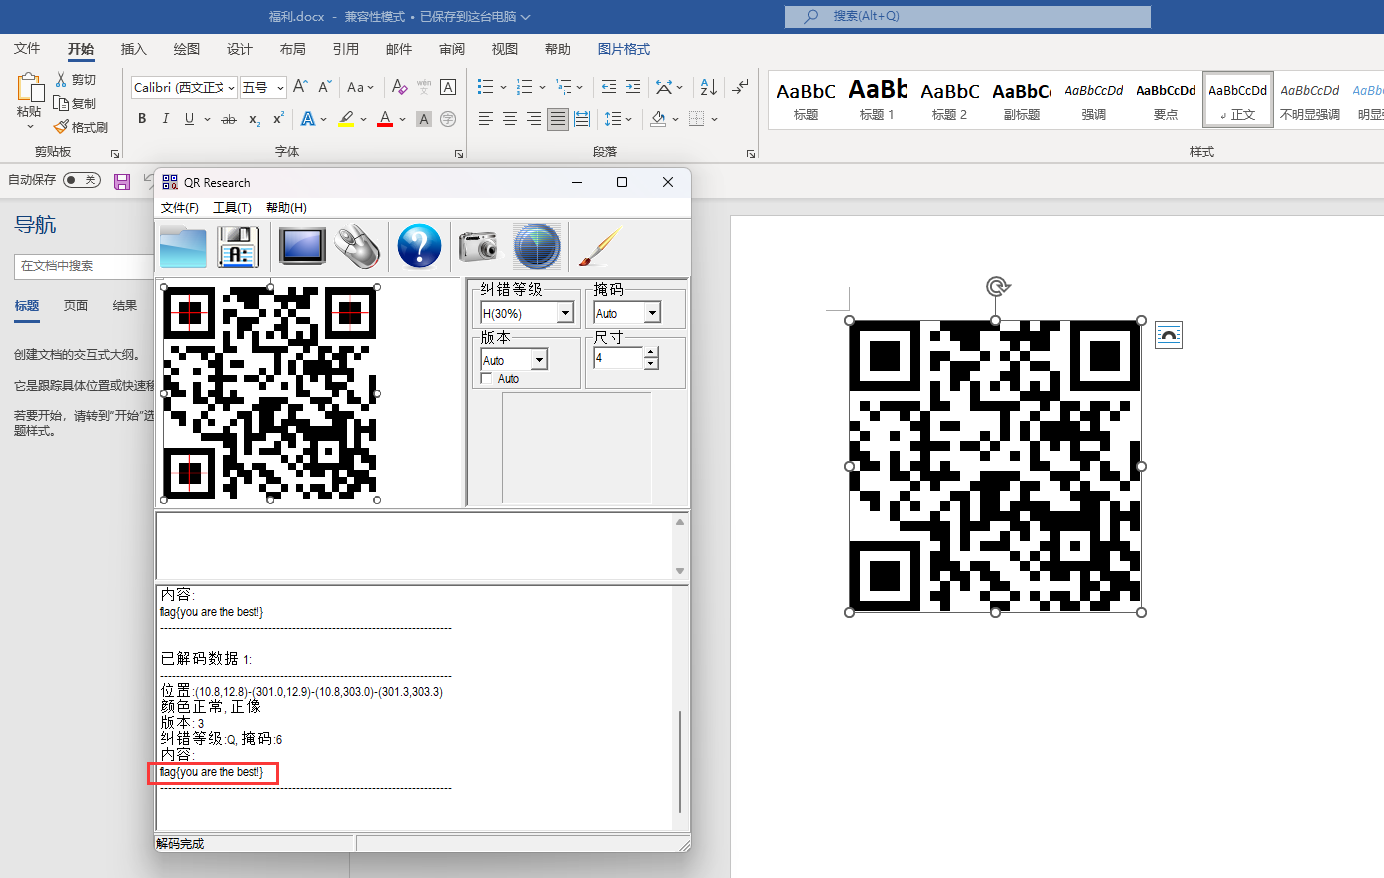Apply red font color button
The width and height of the screenshot is (1384, 878).
point(385,119)
